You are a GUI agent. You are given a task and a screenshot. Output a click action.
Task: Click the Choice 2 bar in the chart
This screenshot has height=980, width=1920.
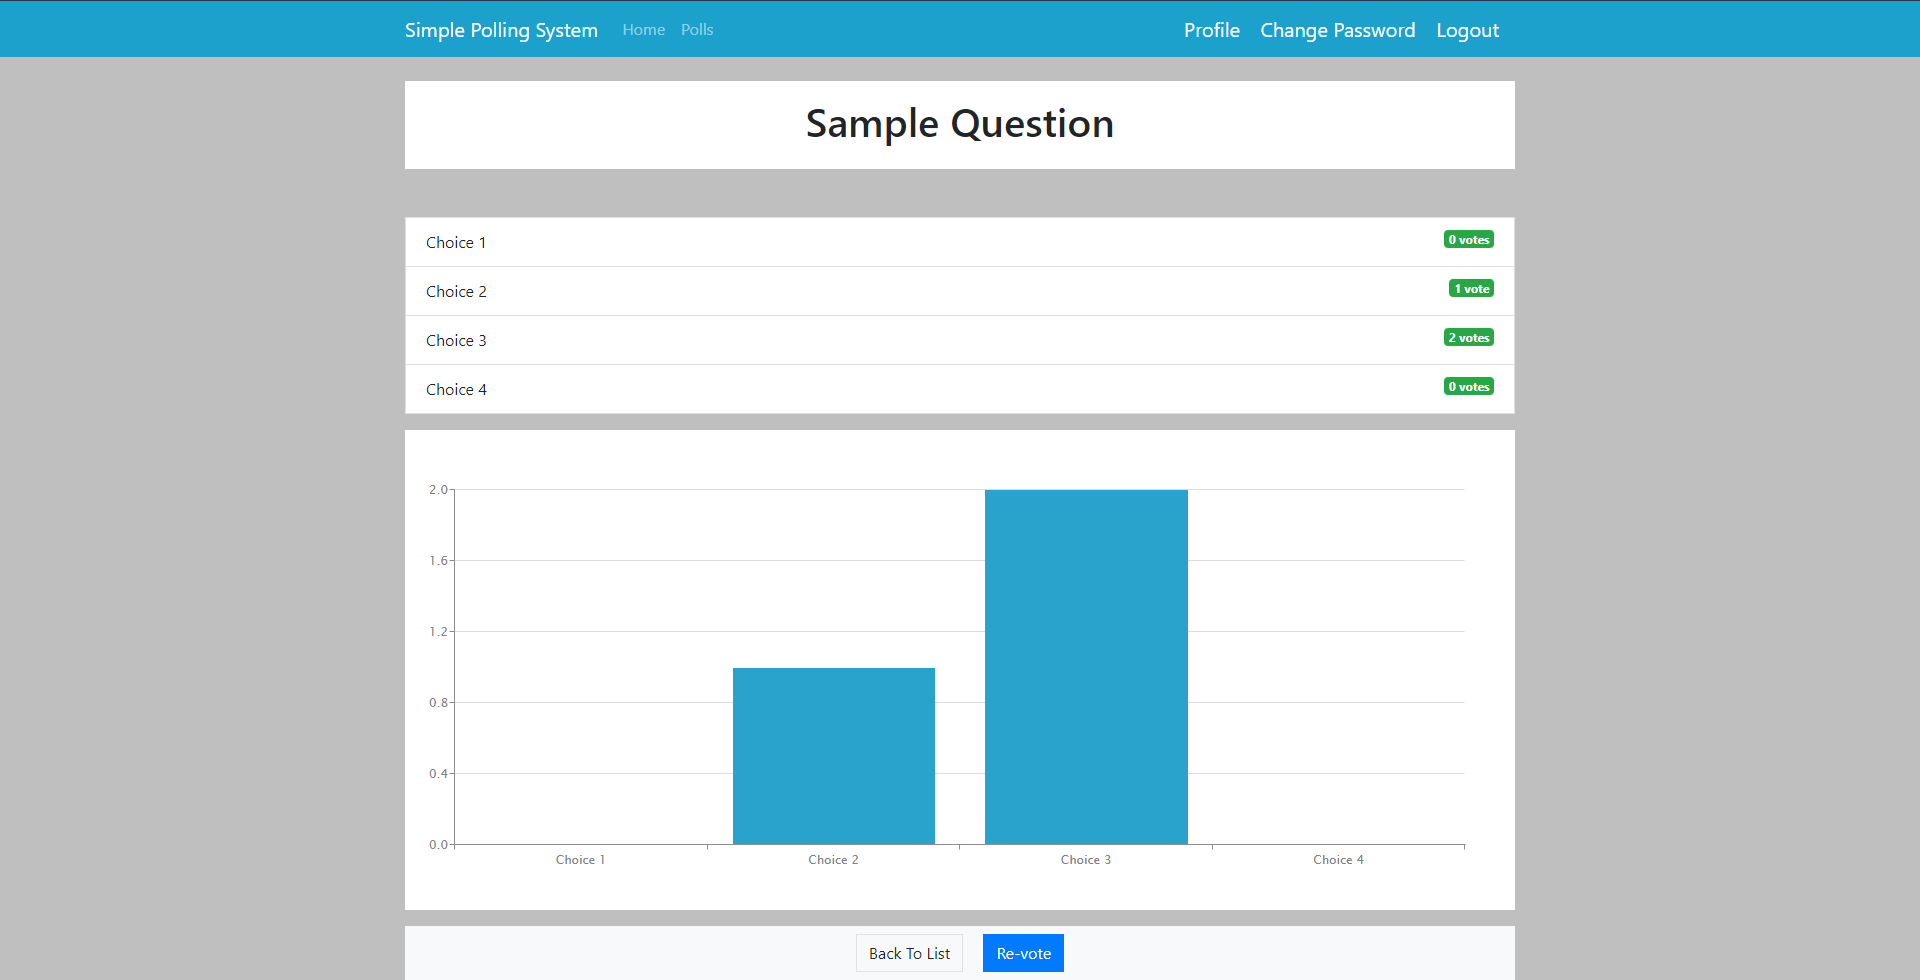pos(834,756)
